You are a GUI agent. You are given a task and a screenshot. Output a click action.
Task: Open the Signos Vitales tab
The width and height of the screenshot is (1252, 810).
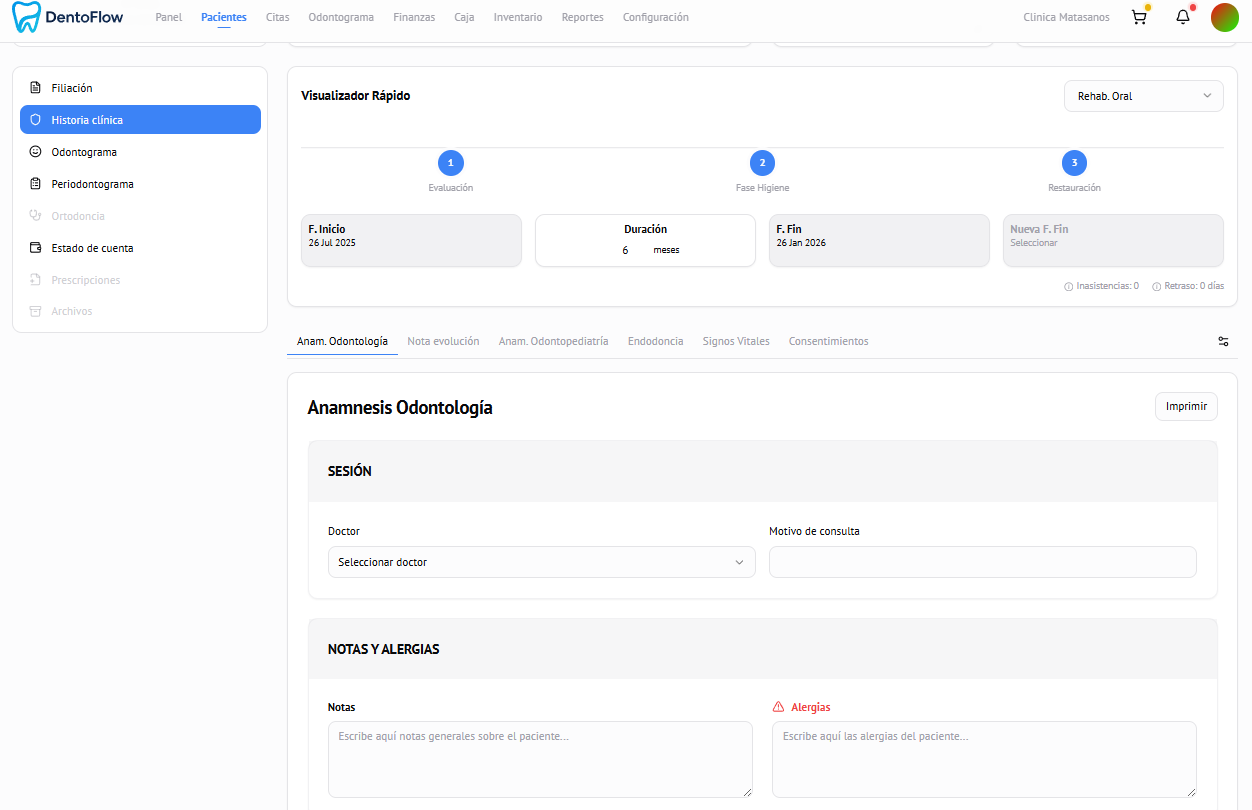[736, 341]
